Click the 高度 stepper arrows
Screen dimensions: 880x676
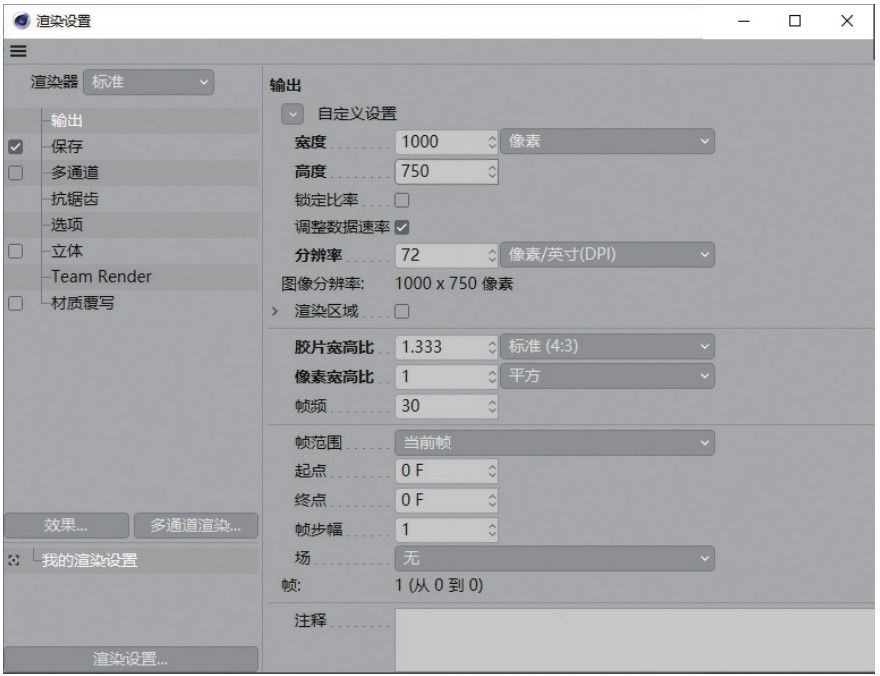(492, 172)
